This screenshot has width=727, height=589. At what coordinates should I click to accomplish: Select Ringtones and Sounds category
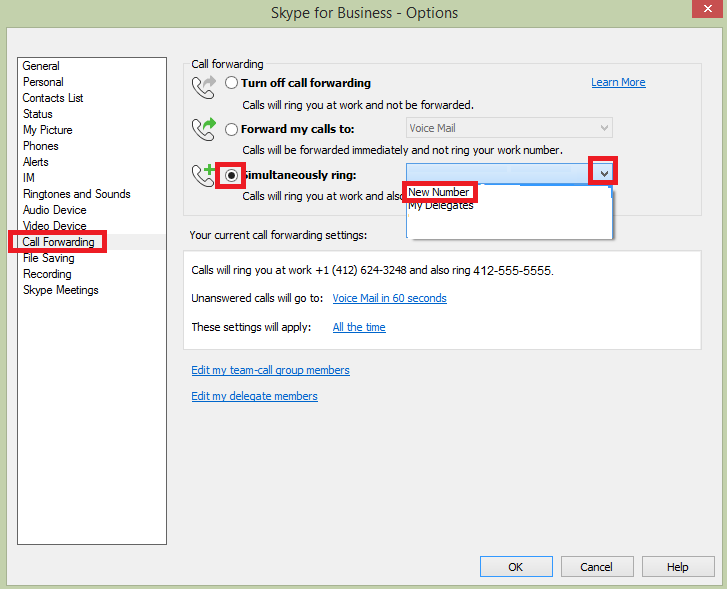pos(77,194)
